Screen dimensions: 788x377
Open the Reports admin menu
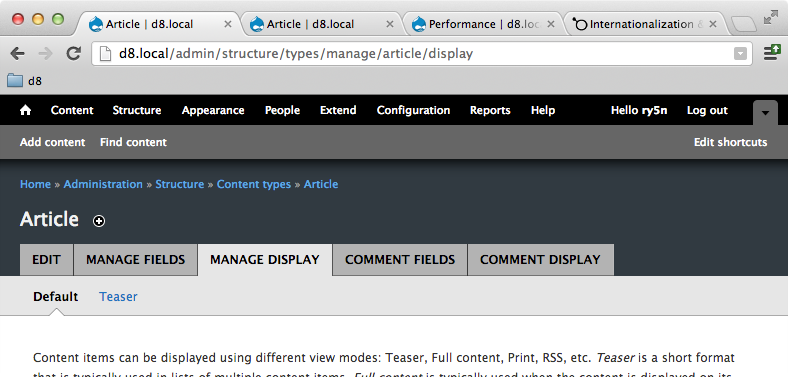[x=490, y=110]
